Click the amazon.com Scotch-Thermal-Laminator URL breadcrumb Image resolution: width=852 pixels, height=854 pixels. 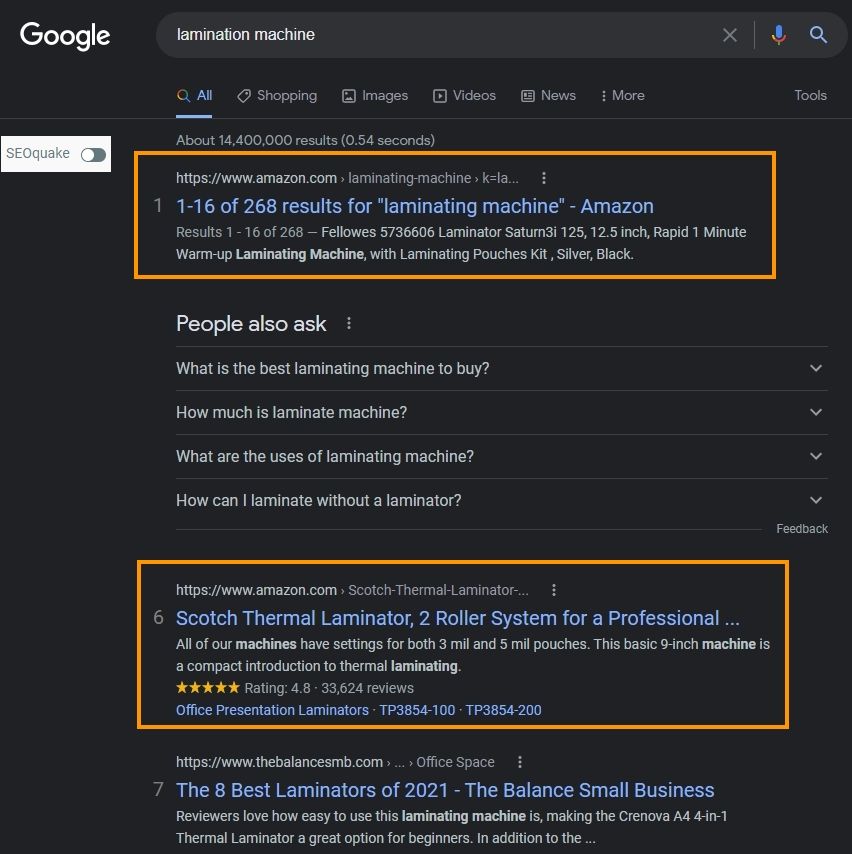[x=352, y=590]
